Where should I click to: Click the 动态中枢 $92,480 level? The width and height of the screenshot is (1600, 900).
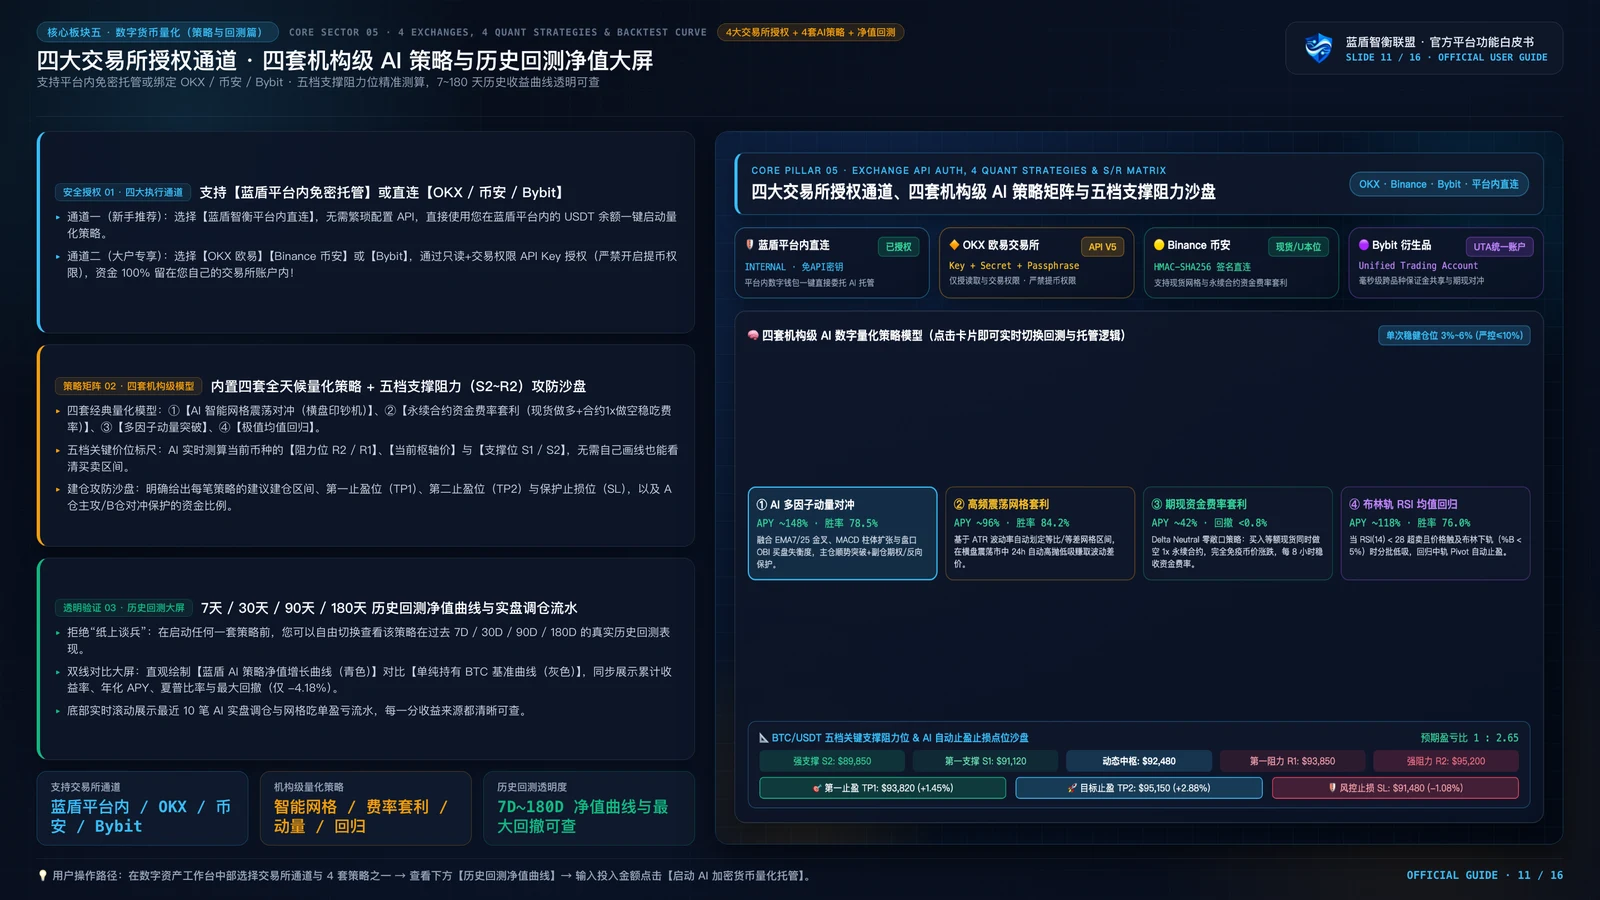(1139, 761)
